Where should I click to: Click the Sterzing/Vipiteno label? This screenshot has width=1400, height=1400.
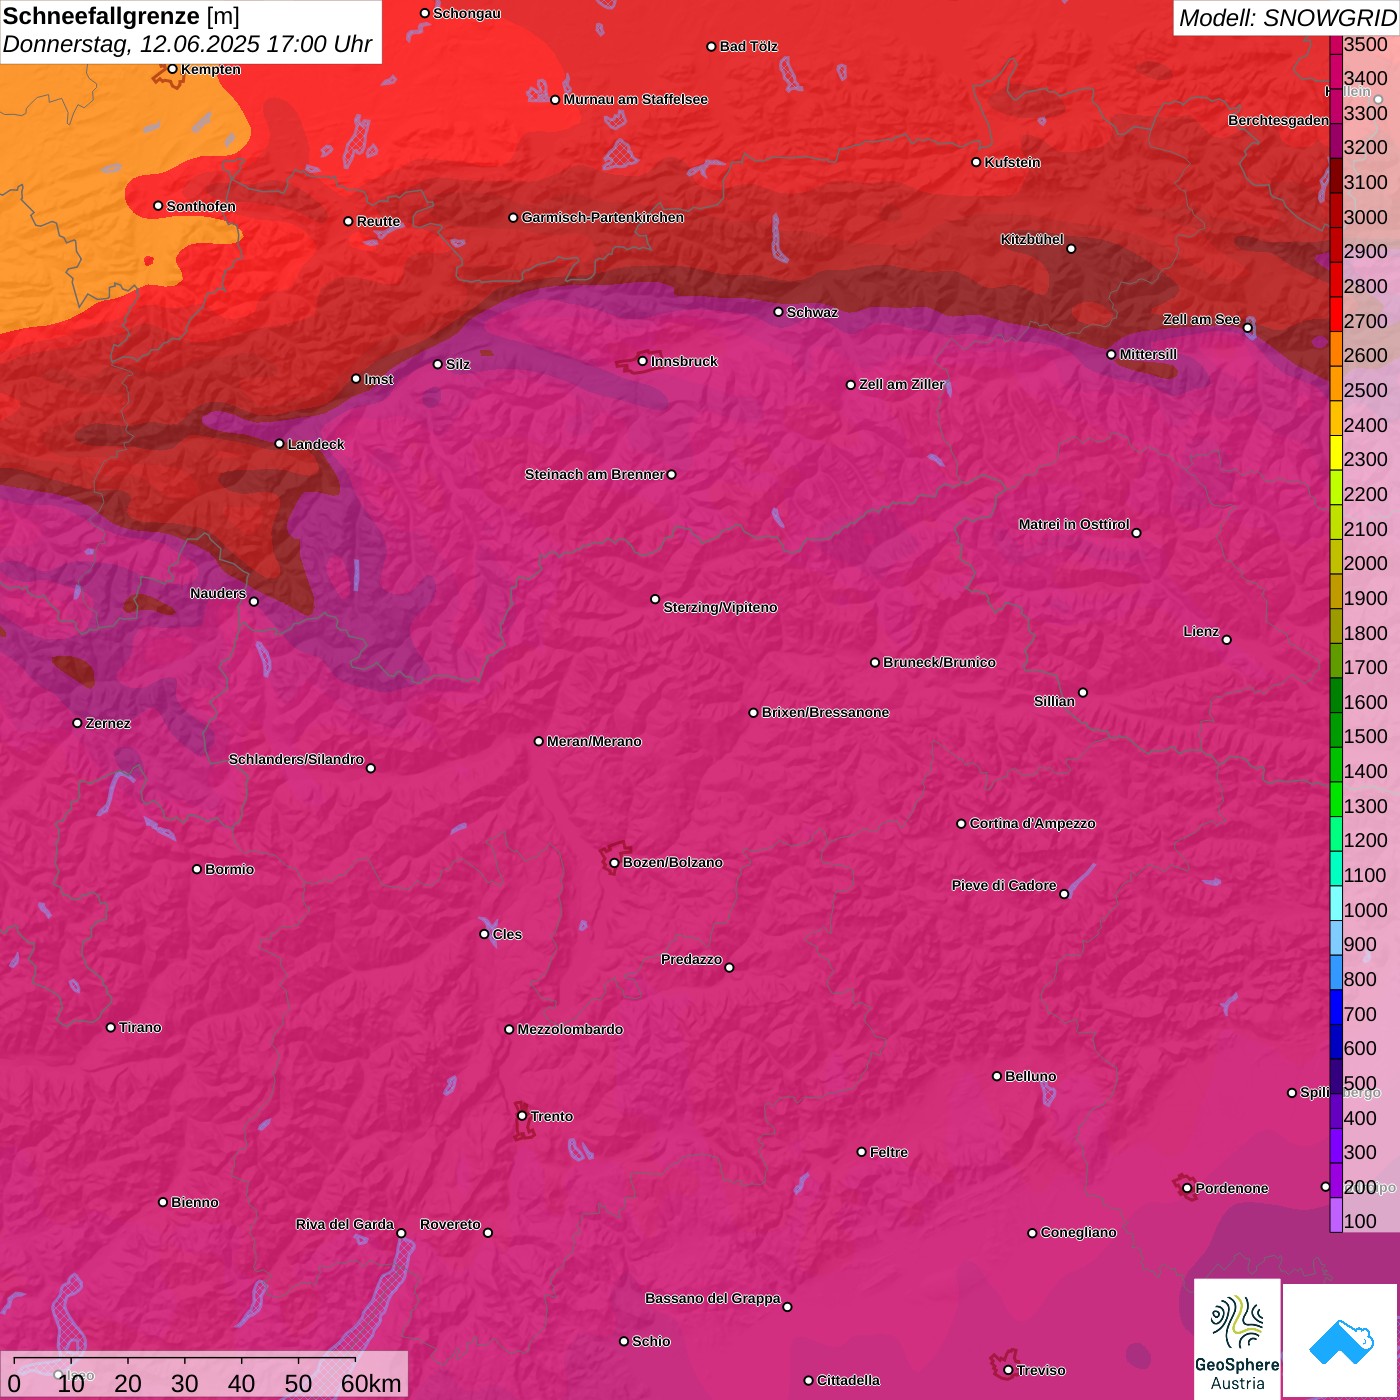[x=720, y=607]
